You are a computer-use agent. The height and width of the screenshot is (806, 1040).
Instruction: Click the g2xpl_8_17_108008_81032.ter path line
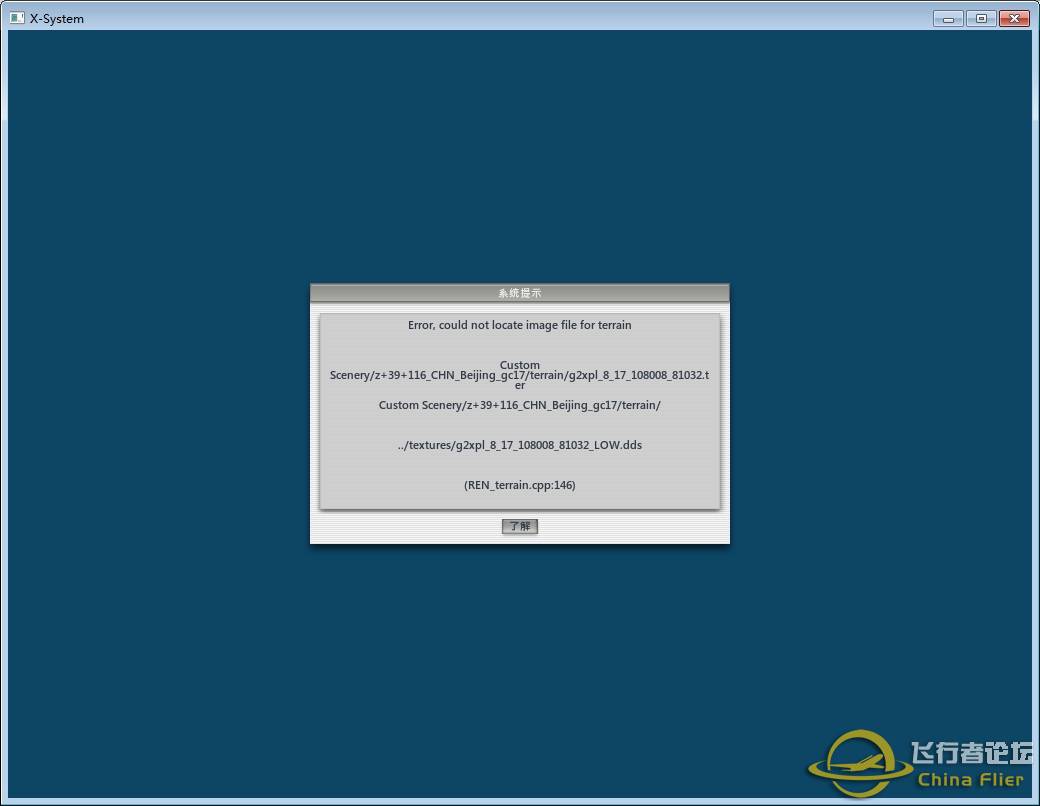(519, 376)
